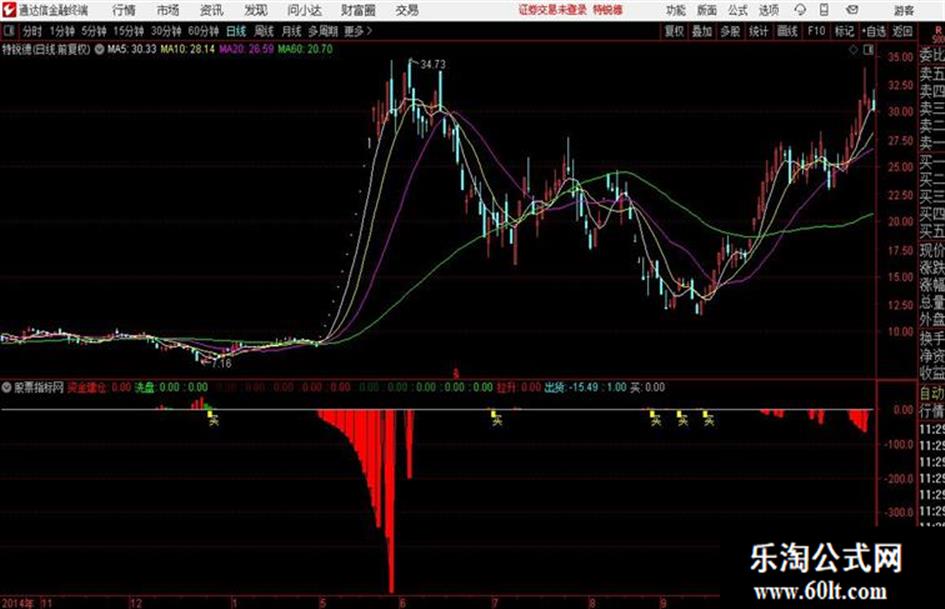The width and height of the screenshot is (945, 609).
Task: Open the 市场 menu
Action: pos(168,10)
